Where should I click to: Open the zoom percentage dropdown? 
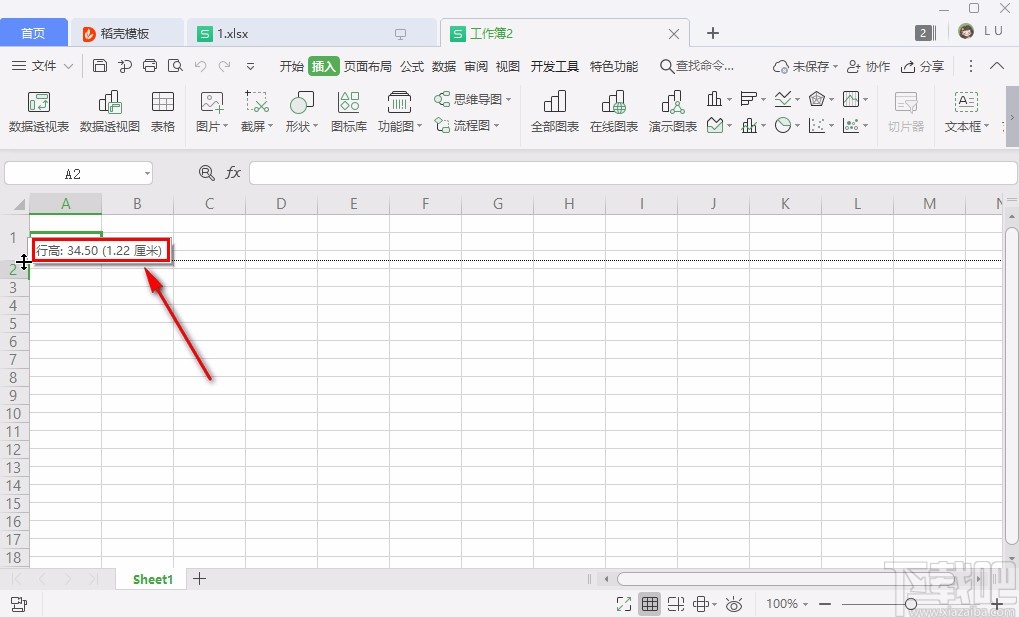pos(786,604)
